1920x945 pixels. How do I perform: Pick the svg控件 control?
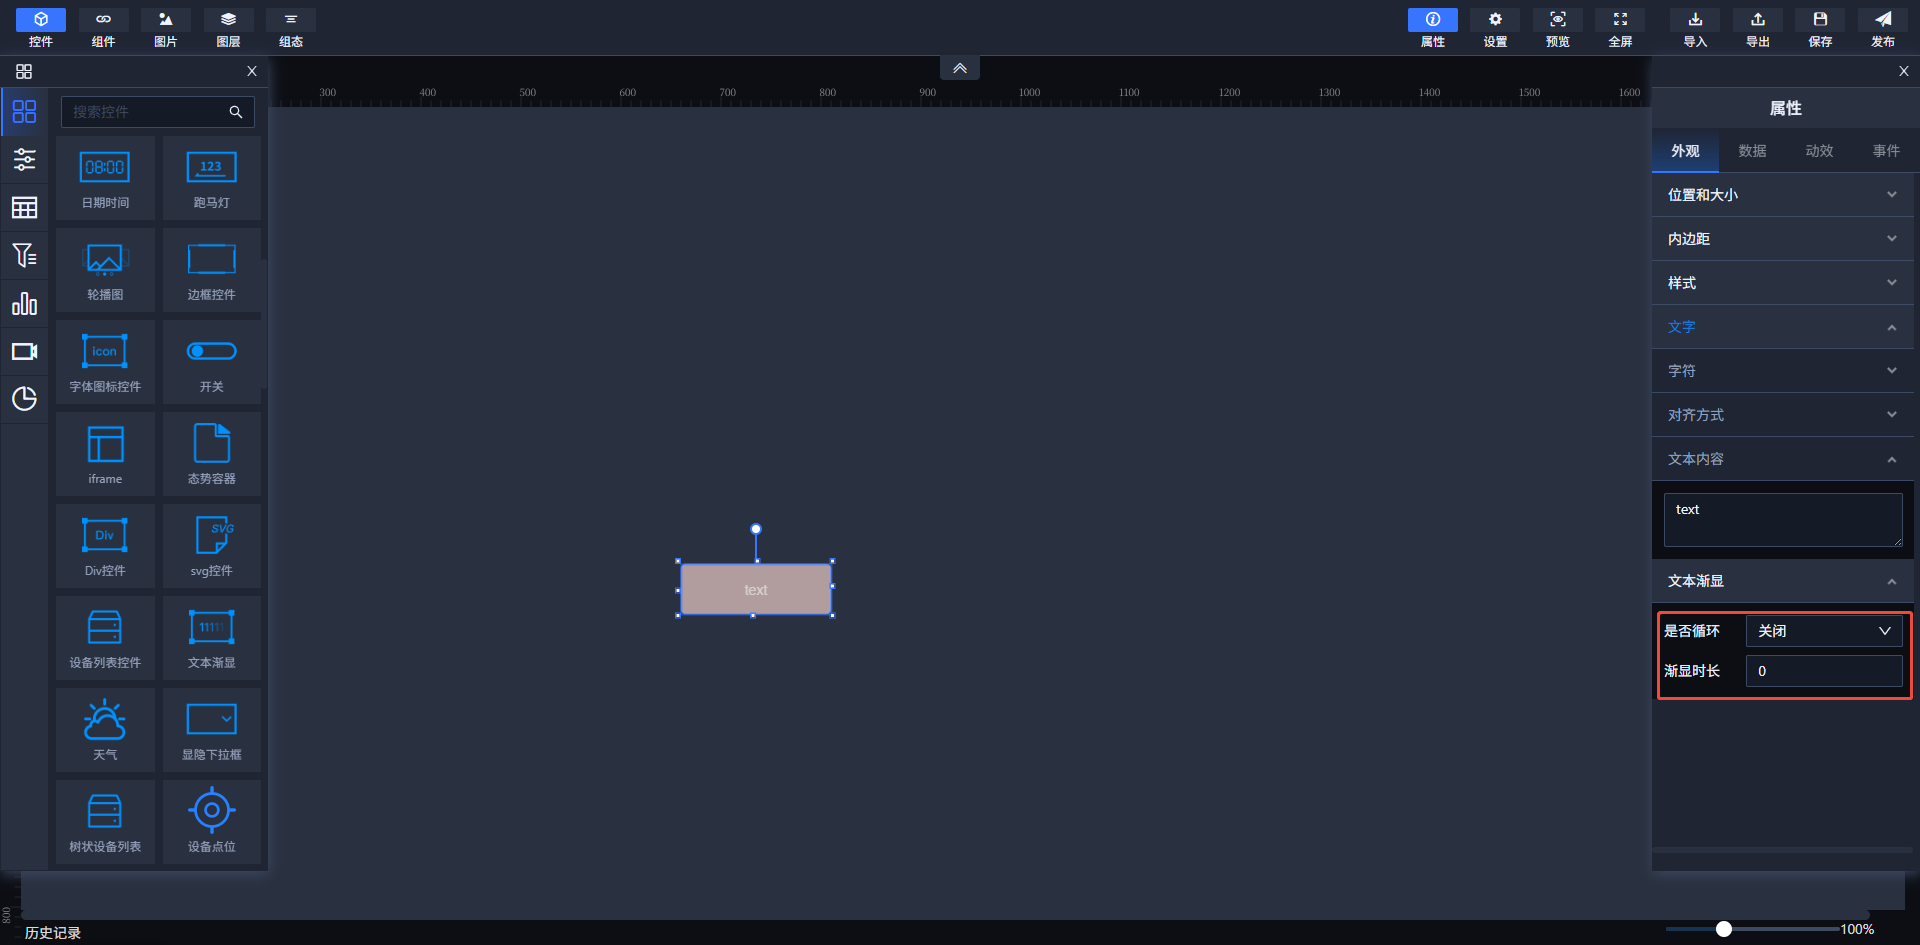212,546
